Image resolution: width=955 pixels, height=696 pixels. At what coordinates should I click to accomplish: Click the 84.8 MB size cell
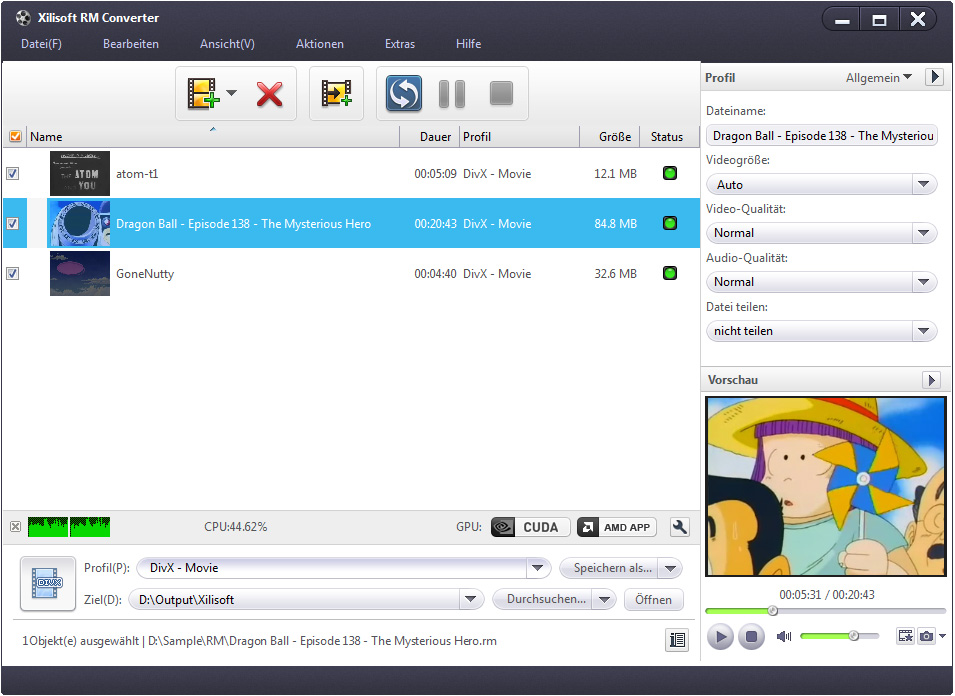point(616,223)
